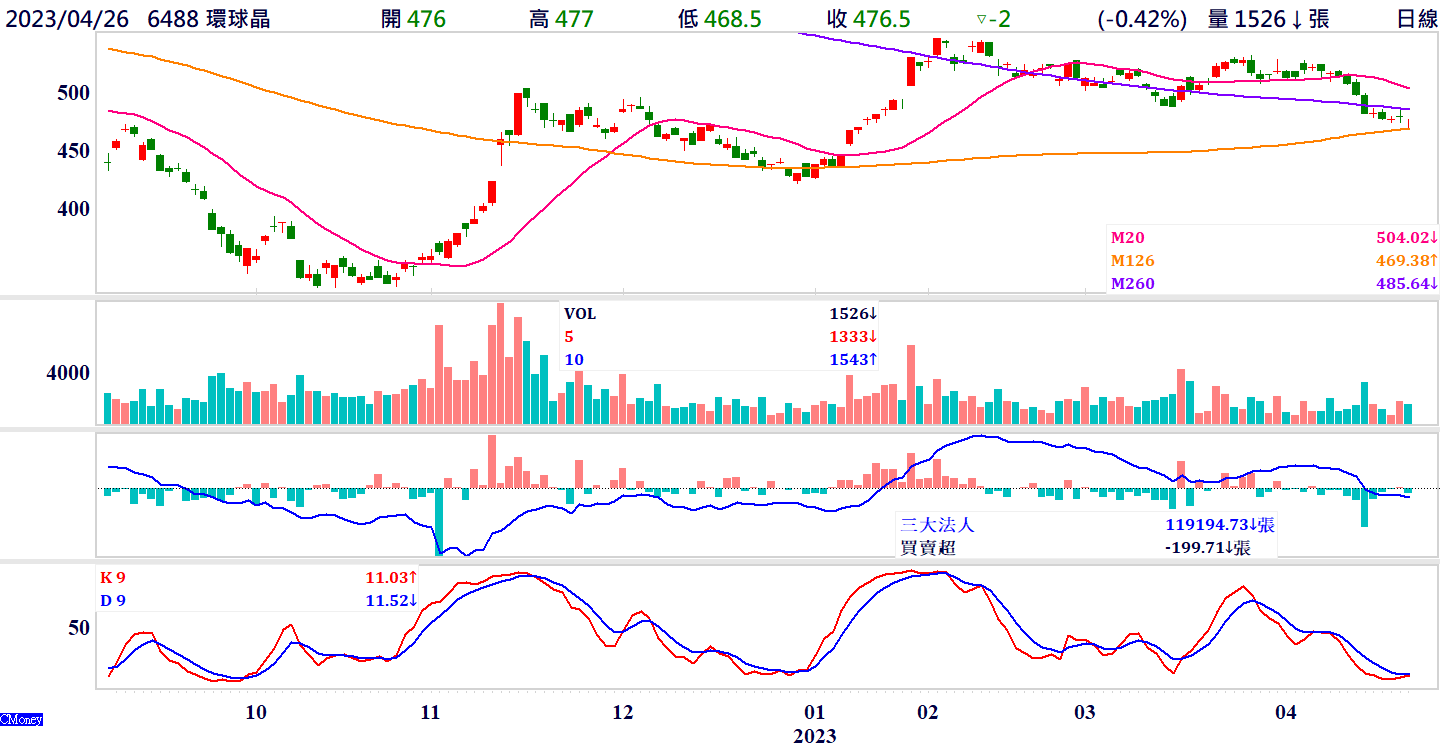The width and height of the screenshot is (1440, 748).
Task: Click the 400 price axis label
Action: click(x=74, y=209)
